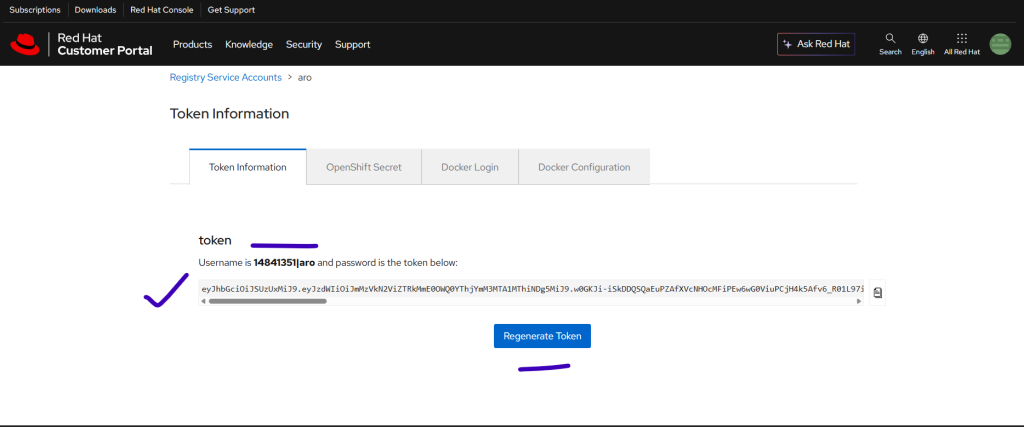
Task: Select the Docker Configuration tab
Action: [584, 167]
